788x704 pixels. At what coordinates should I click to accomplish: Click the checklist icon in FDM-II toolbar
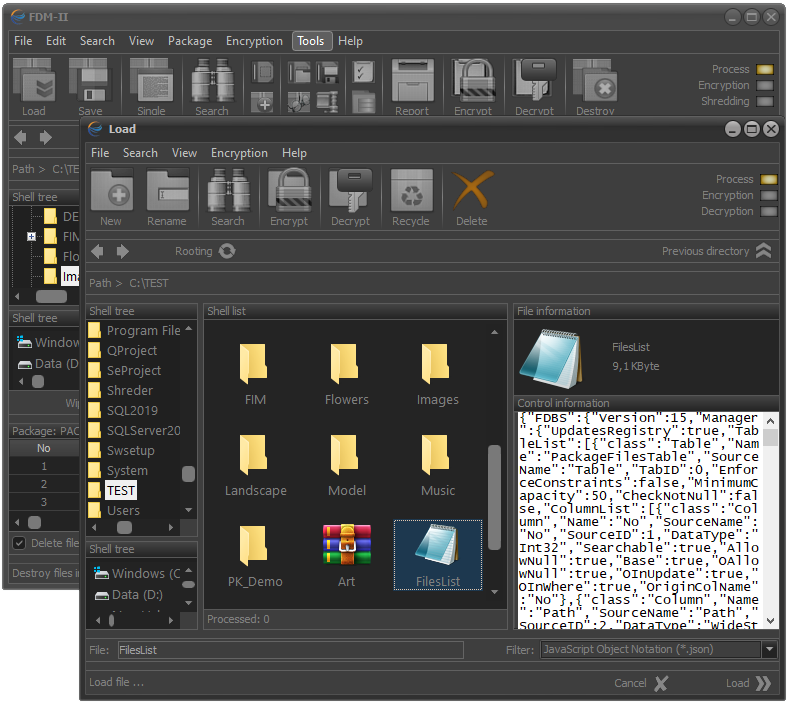coord(363,72)
